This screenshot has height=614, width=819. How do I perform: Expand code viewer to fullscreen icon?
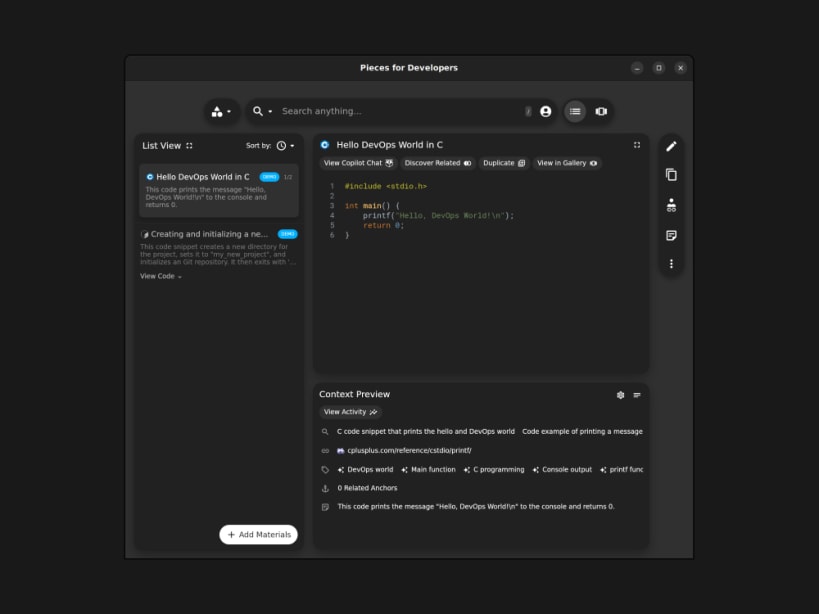coord(637,145)
